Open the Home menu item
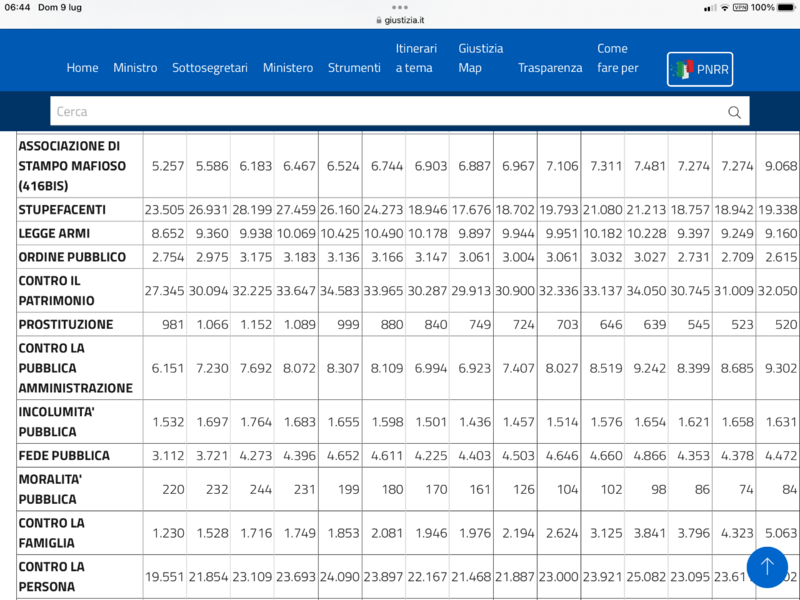800x600 pixels. [x=82, y=68]
